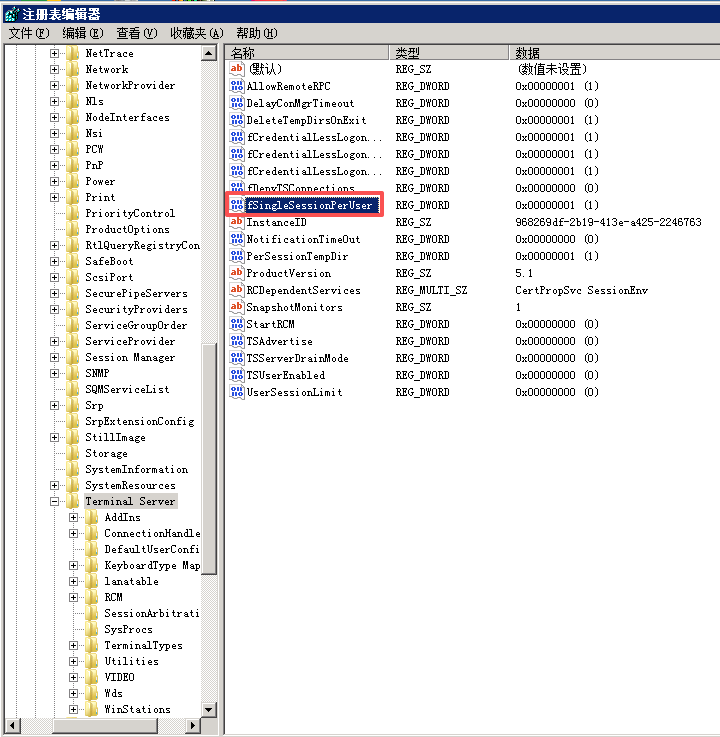This screenshot has height=737, width=720.
Task: Open the 收藏夹 menu
Action: [196, 33]
